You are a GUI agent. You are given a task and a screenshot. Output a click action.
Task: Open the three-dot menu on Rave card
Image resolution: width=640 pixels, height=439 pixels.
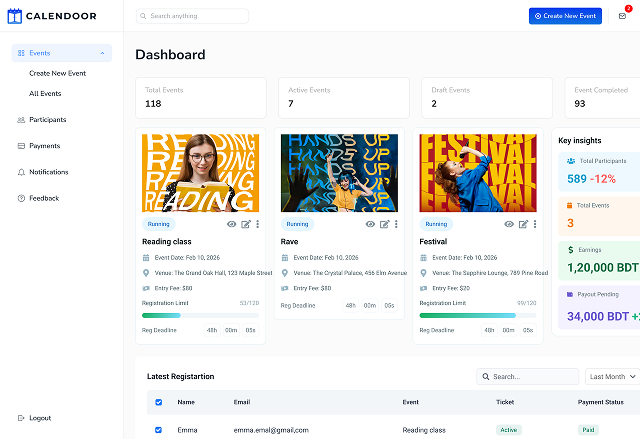coord(396,224)
